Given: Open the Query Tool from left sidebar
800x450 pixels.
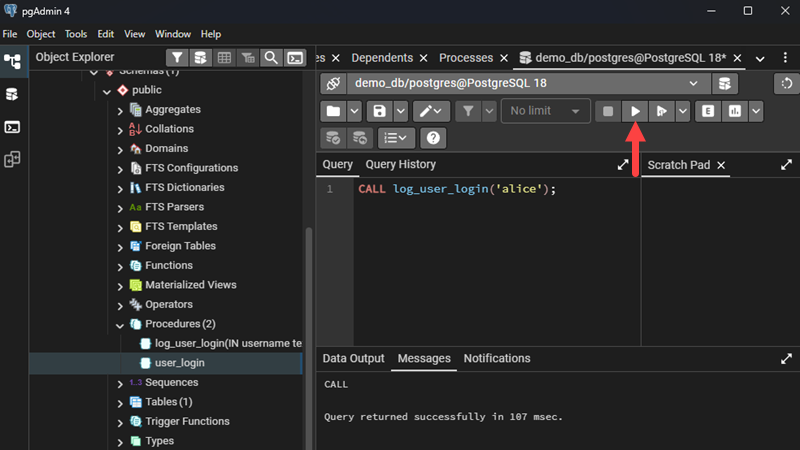Looking at the screenshot, I should click(12, 94).
